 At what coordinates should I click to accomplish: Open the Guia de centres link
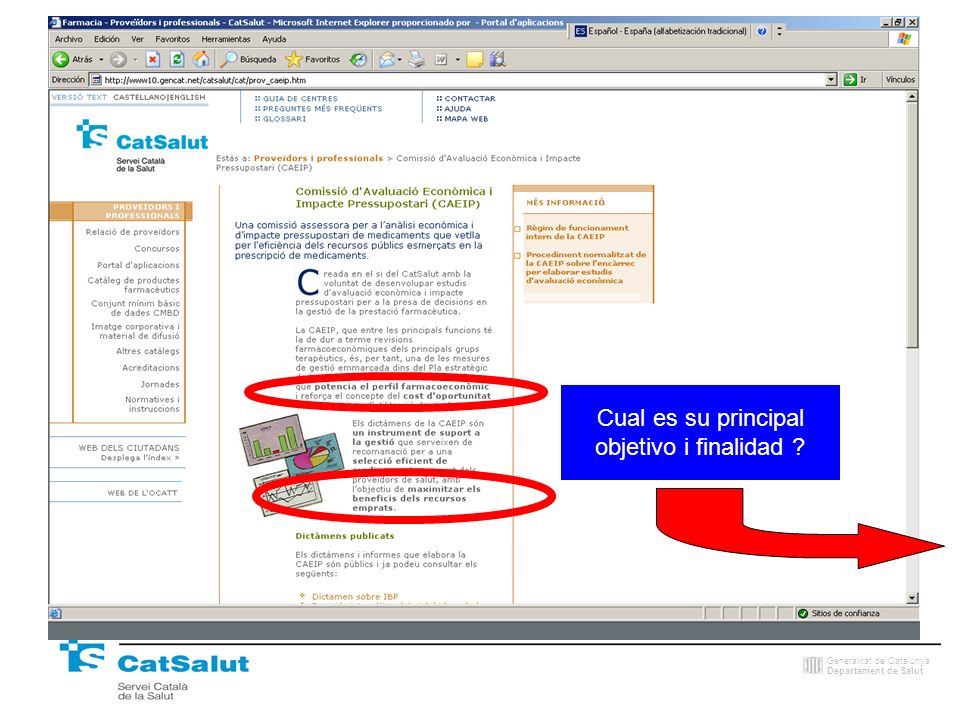coord(301,99)
